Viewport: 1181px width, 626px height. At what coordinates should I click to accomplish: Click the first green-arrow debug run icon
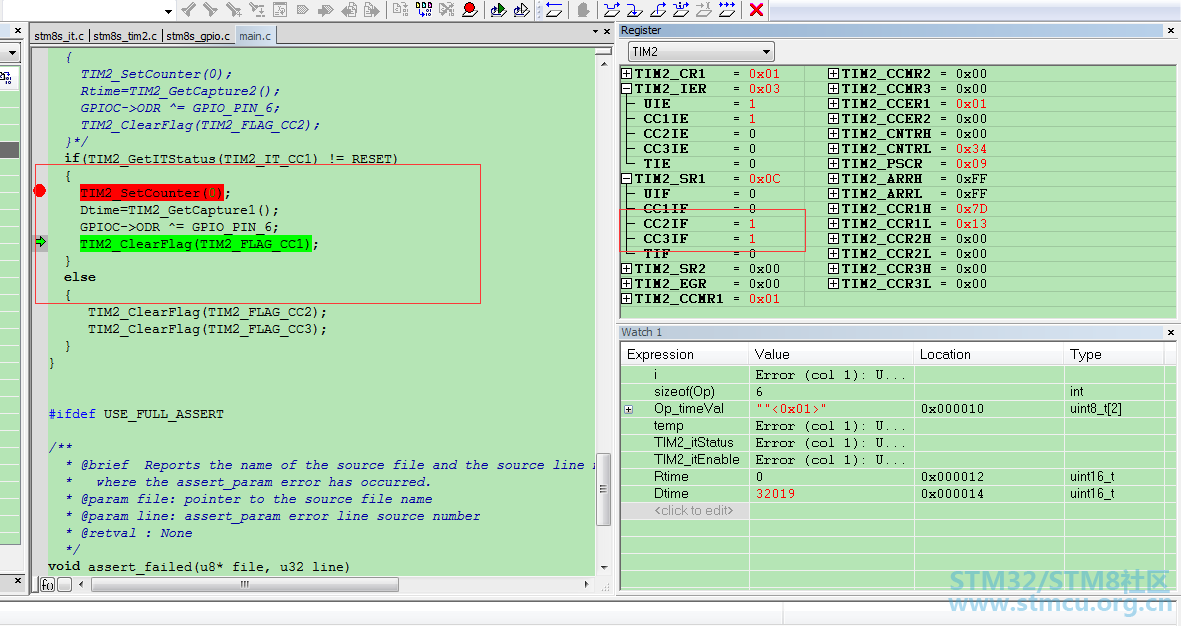498,9
